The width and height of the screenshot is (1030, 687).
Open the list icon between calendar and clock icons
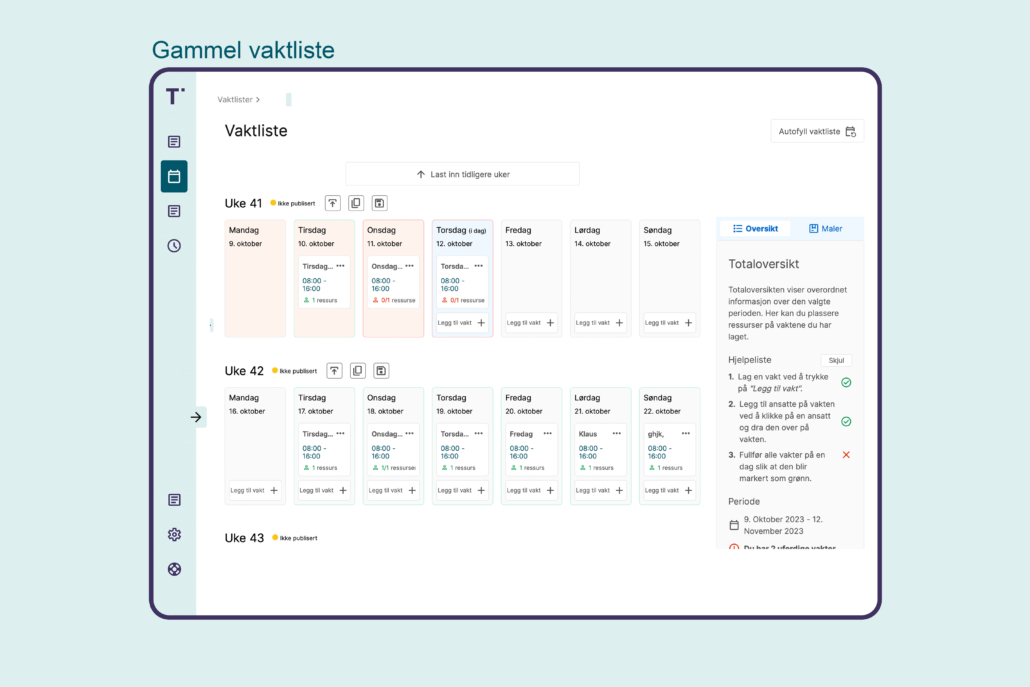pyautogui.click(x=174, y=211)
